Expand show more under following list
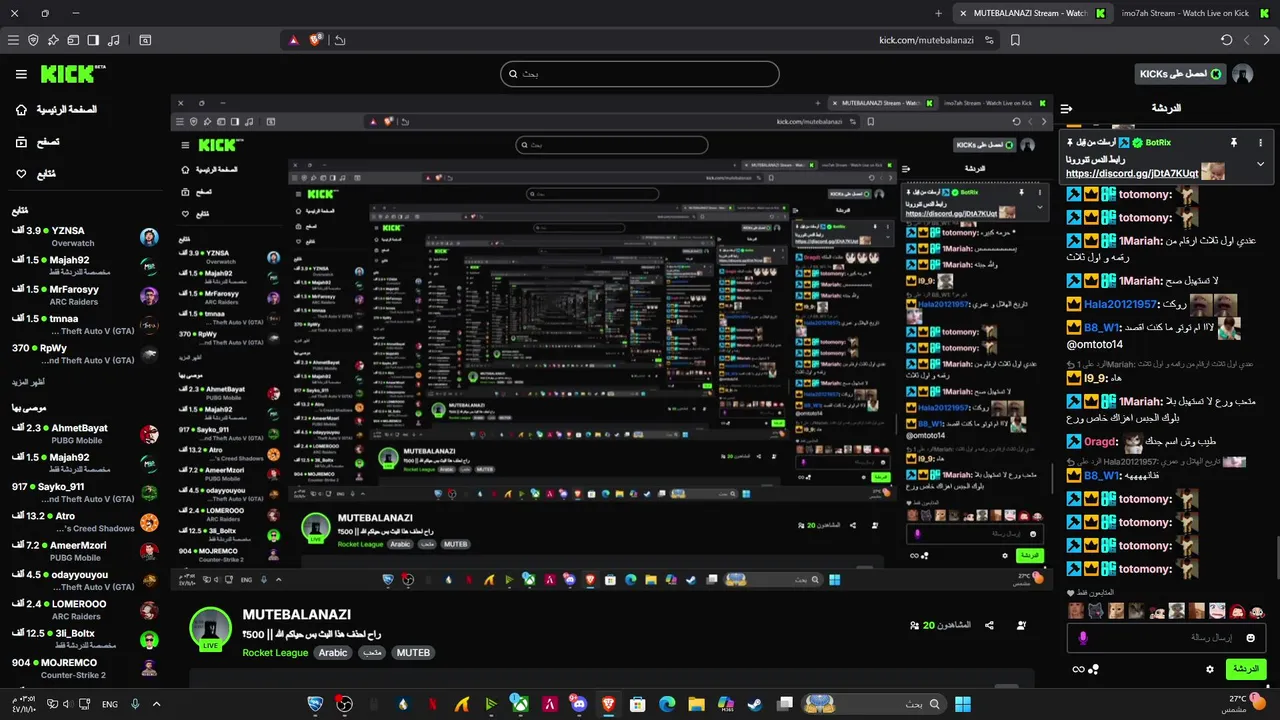This screenshot has height=720, width=1280. [28, 383]
